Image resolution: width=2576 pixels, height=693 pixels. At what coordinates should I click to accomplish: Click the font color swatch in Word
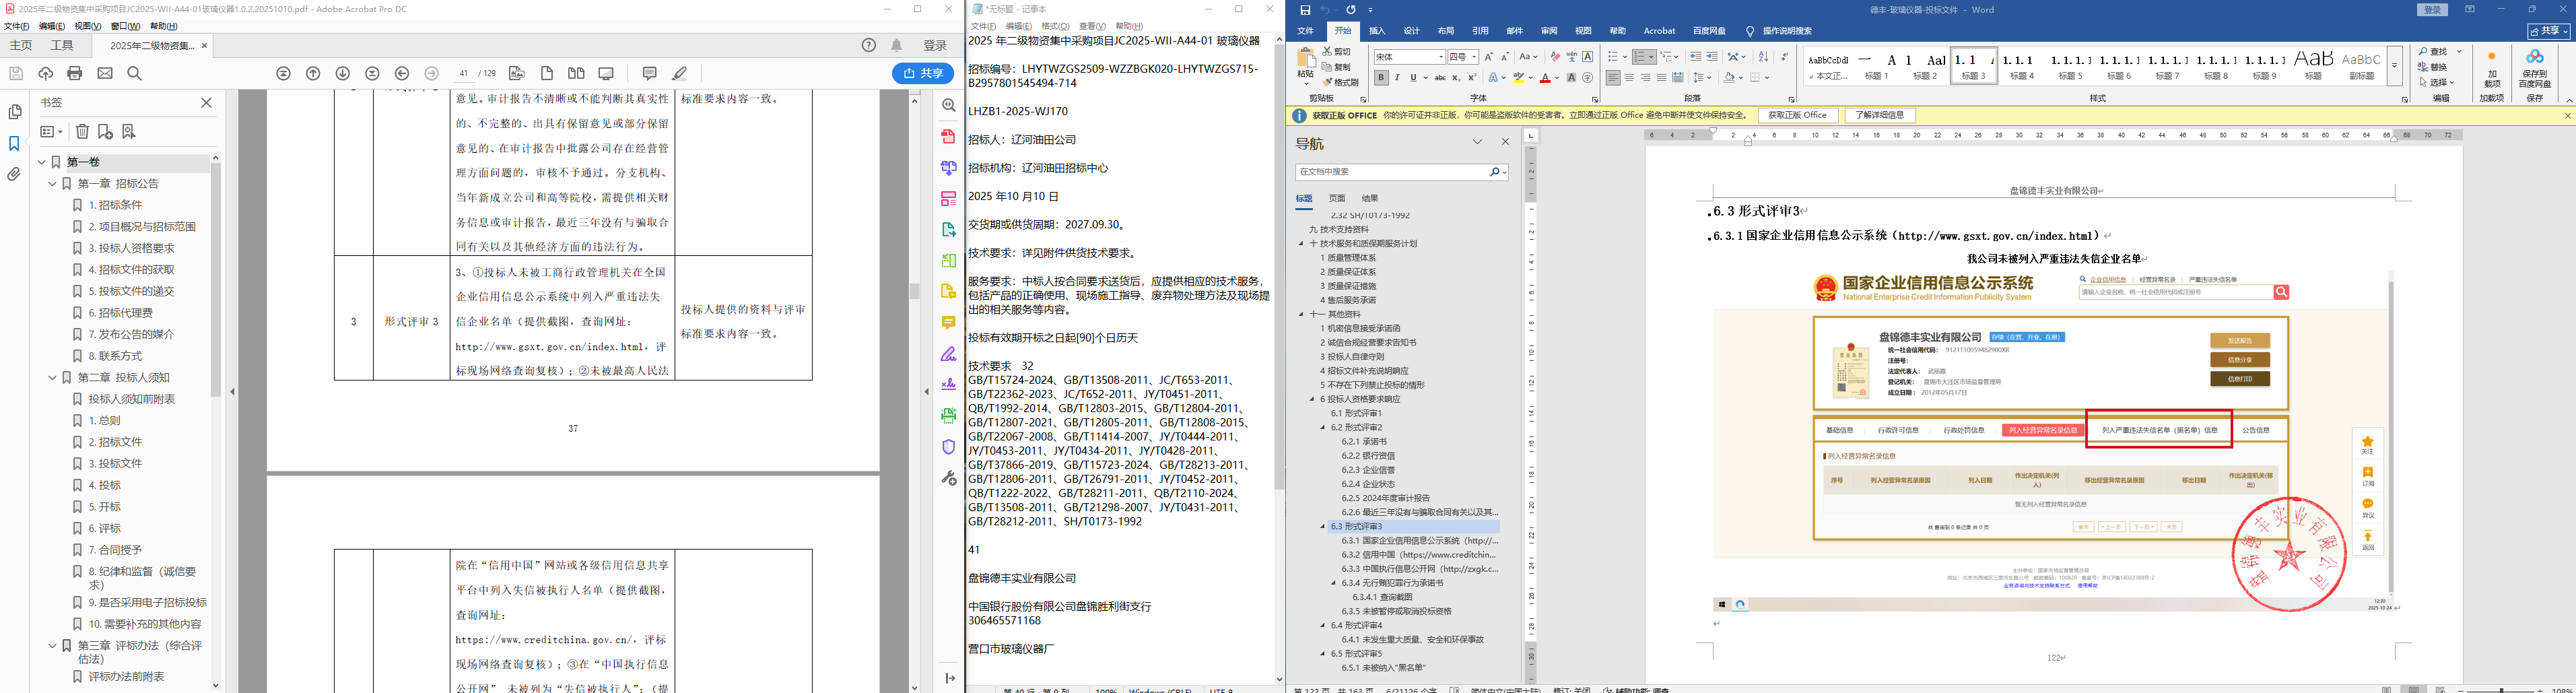pyautogui.click(x=1545, y=78)
